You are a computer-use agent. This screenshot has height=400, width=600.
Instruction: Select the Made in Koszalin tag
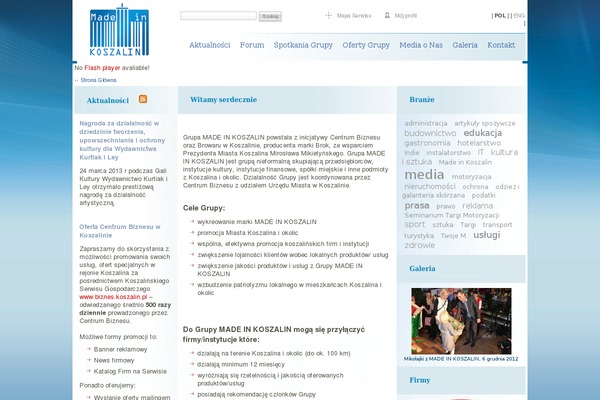tap(465, 162)
